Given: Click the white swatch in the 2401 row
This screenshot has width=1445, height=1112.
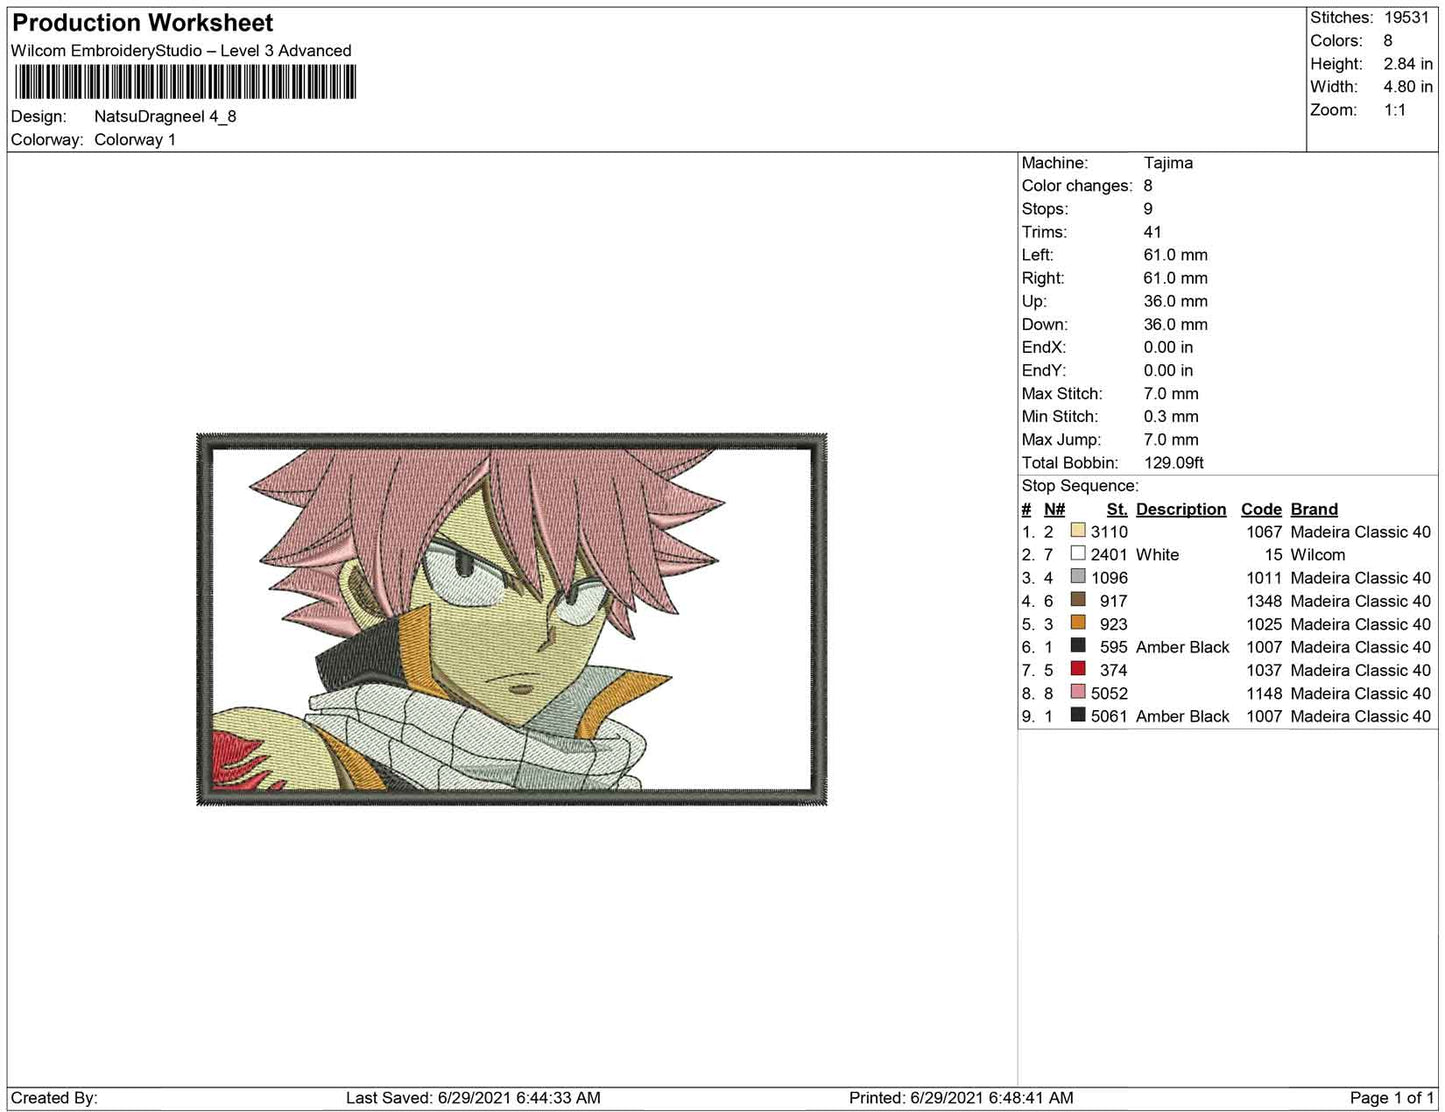Looking at the screenshot, I should 1078,553.
